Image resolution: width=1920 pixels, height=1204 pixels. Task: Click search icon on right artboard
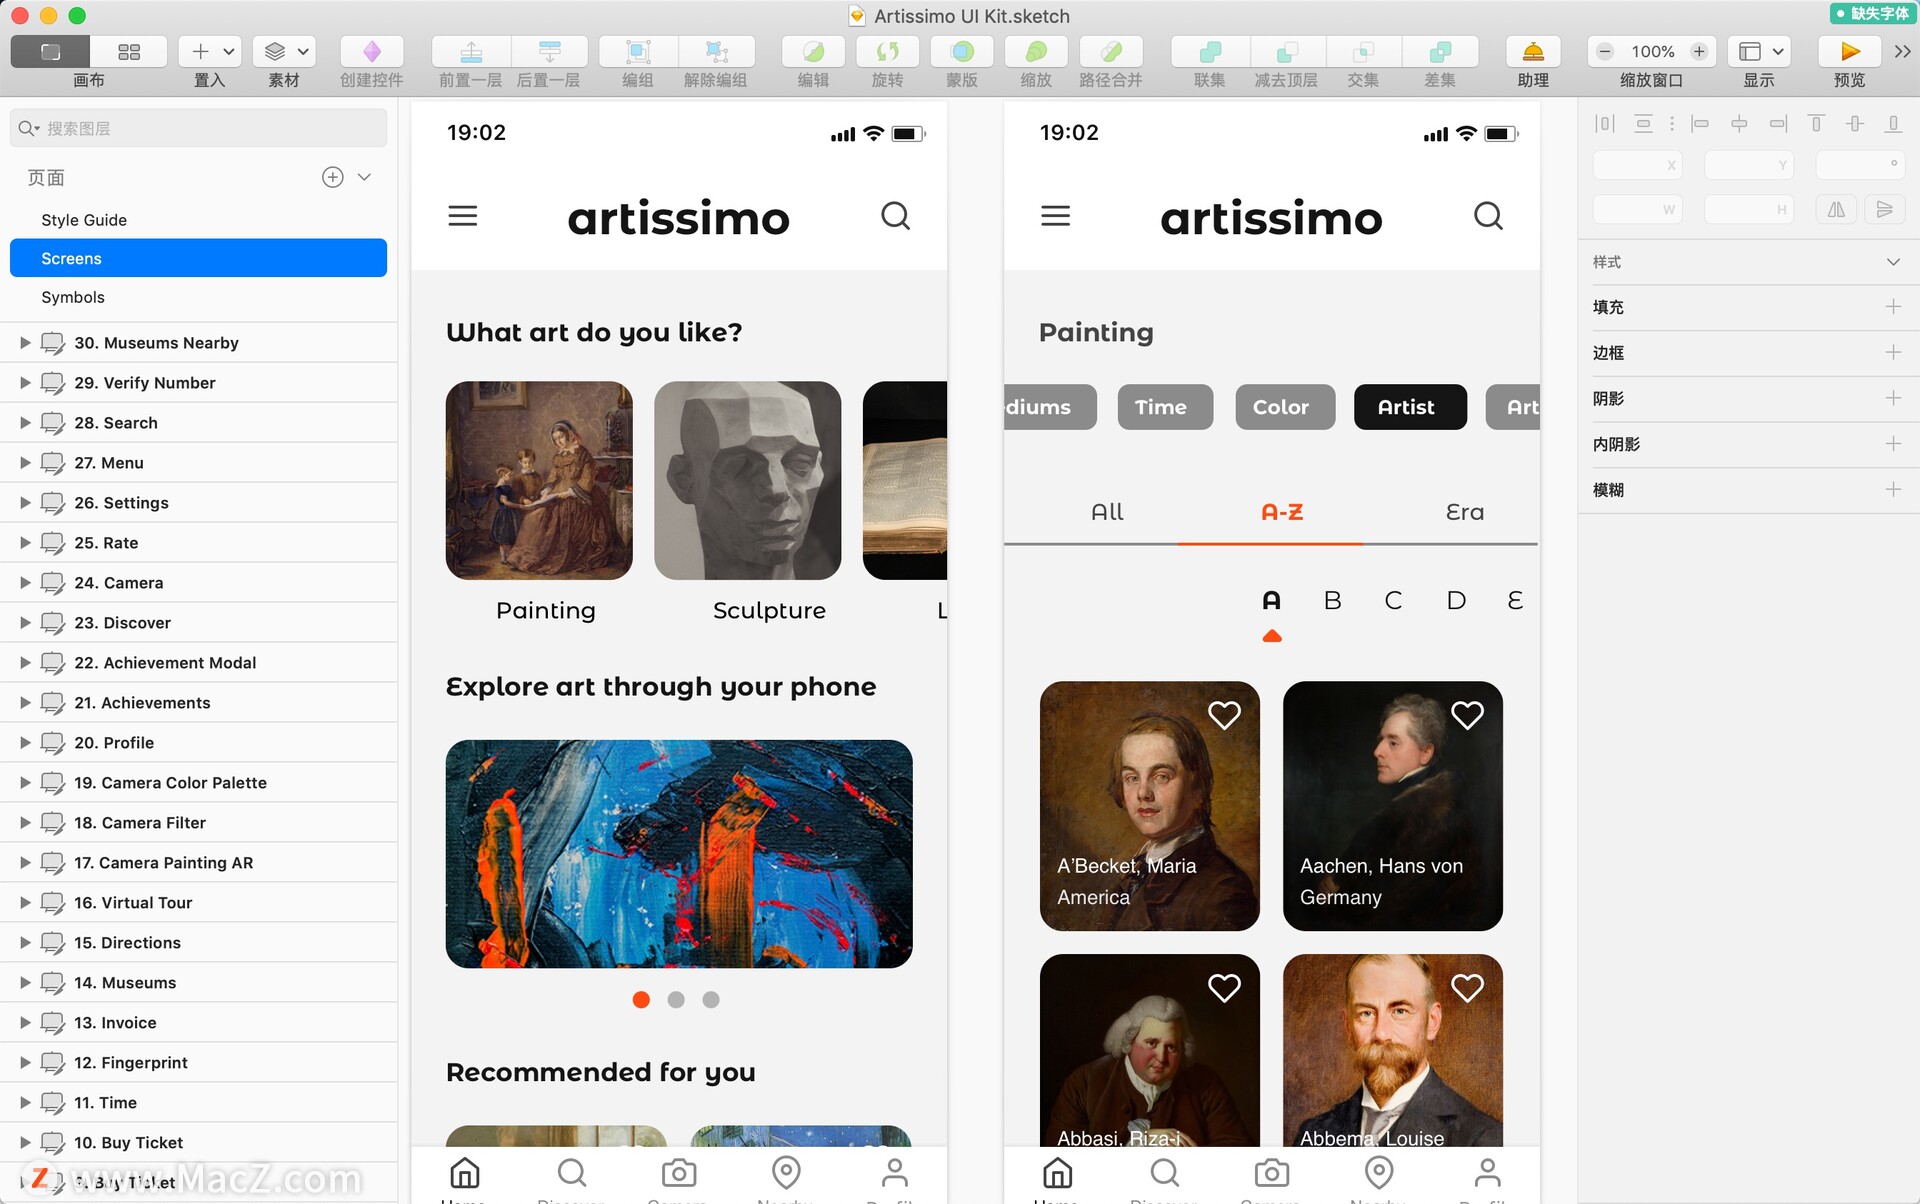pos(1488,216)
